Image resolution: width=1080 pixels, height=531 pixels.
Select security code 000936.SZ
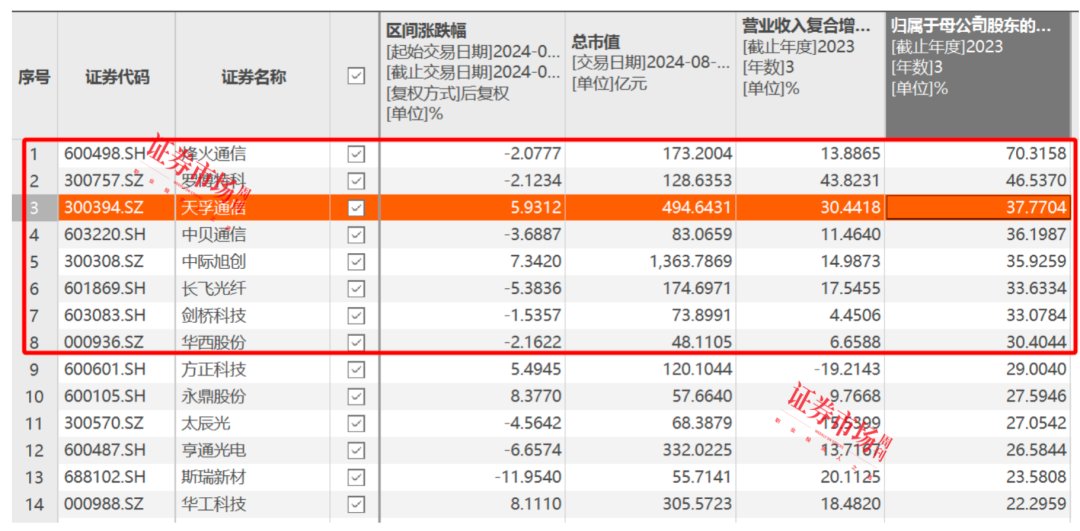(105, 342)
